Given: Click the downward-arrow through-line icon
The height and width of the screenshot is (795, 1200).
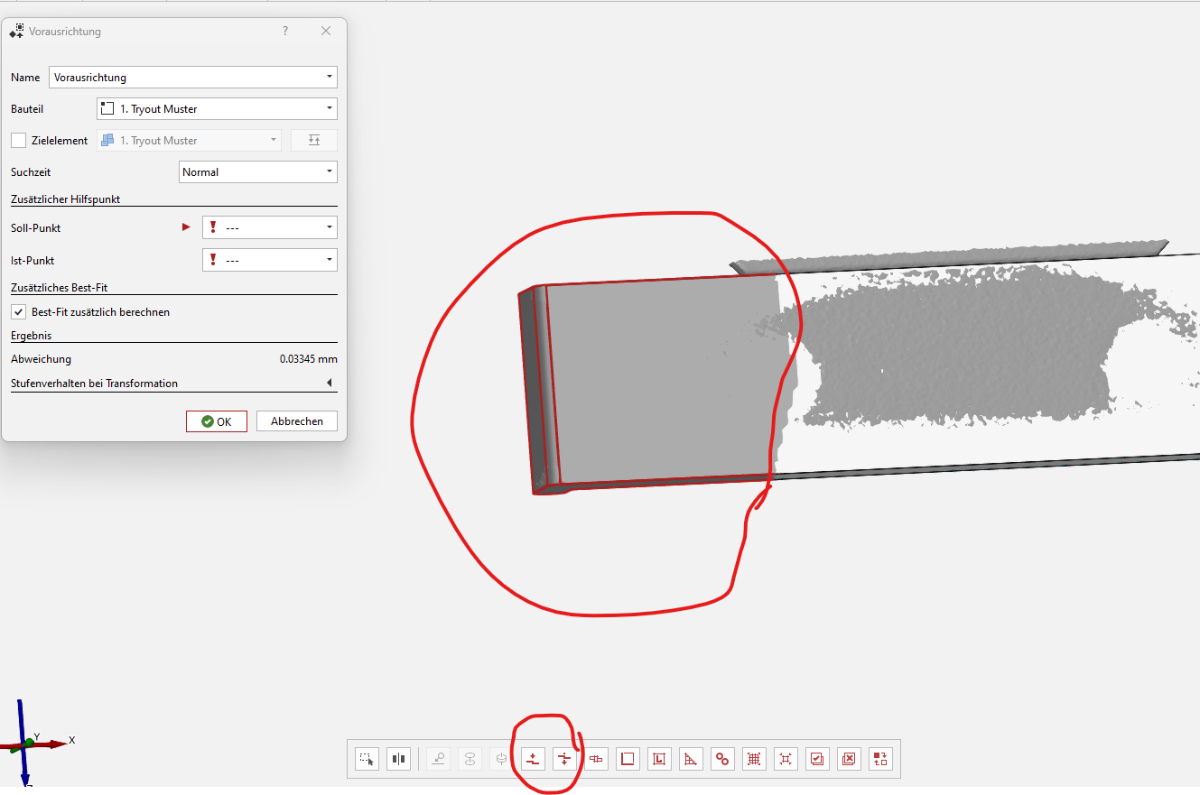Looking at the screenshot, I should (x=565, y=759).
